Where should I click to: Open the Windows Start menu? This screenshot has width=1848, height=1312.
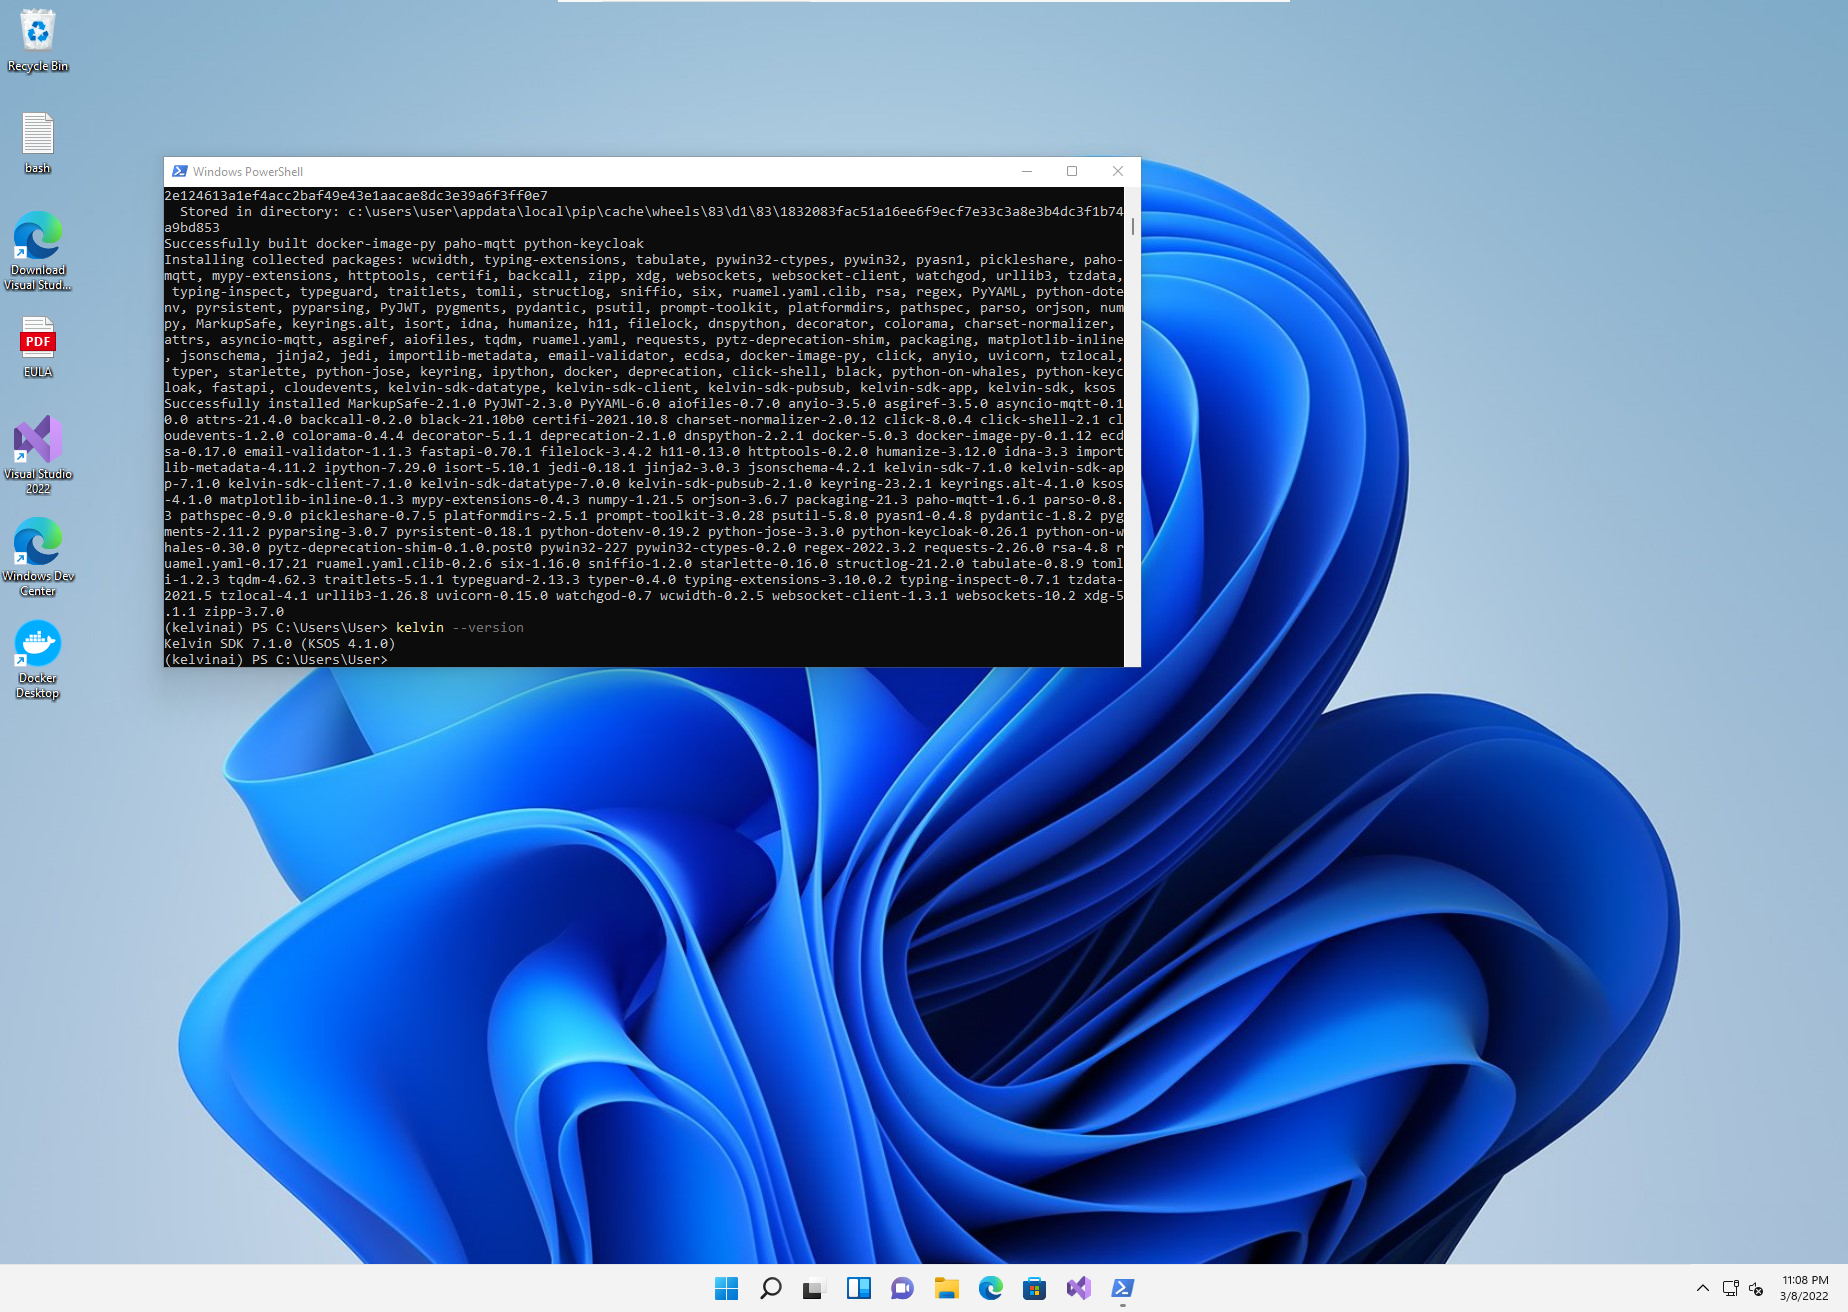[x=727, y=1288]
